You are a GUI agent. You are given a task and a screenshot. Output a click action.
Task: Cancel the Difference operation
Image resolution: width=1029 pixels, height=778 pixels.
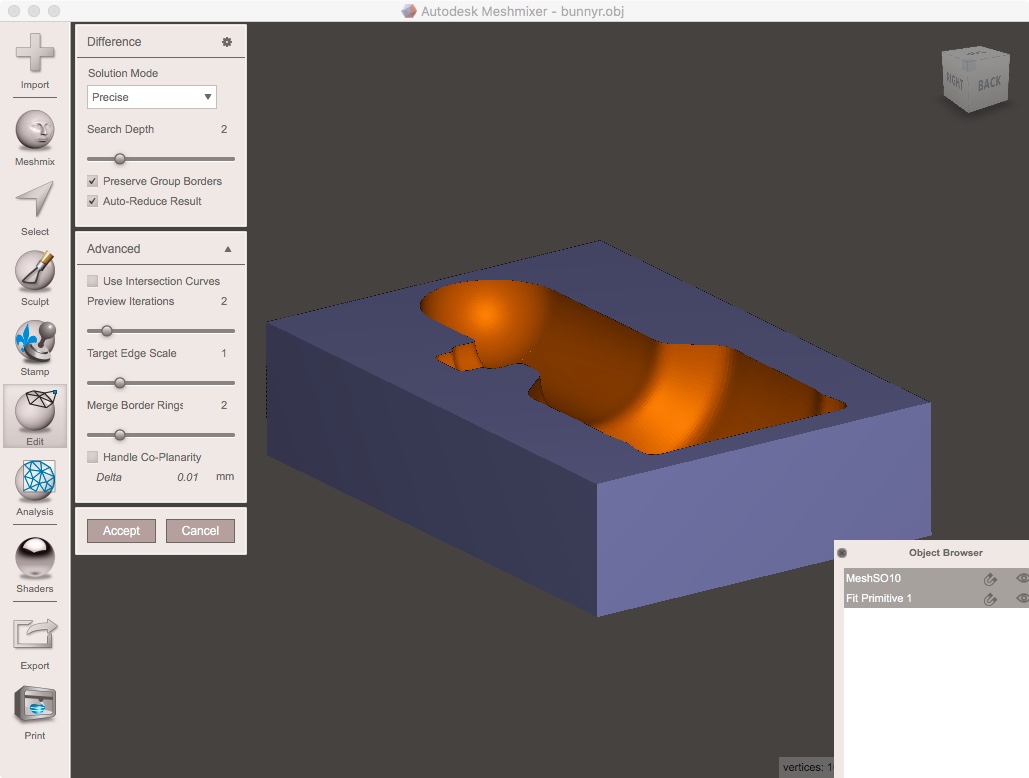tap(200, 531)
